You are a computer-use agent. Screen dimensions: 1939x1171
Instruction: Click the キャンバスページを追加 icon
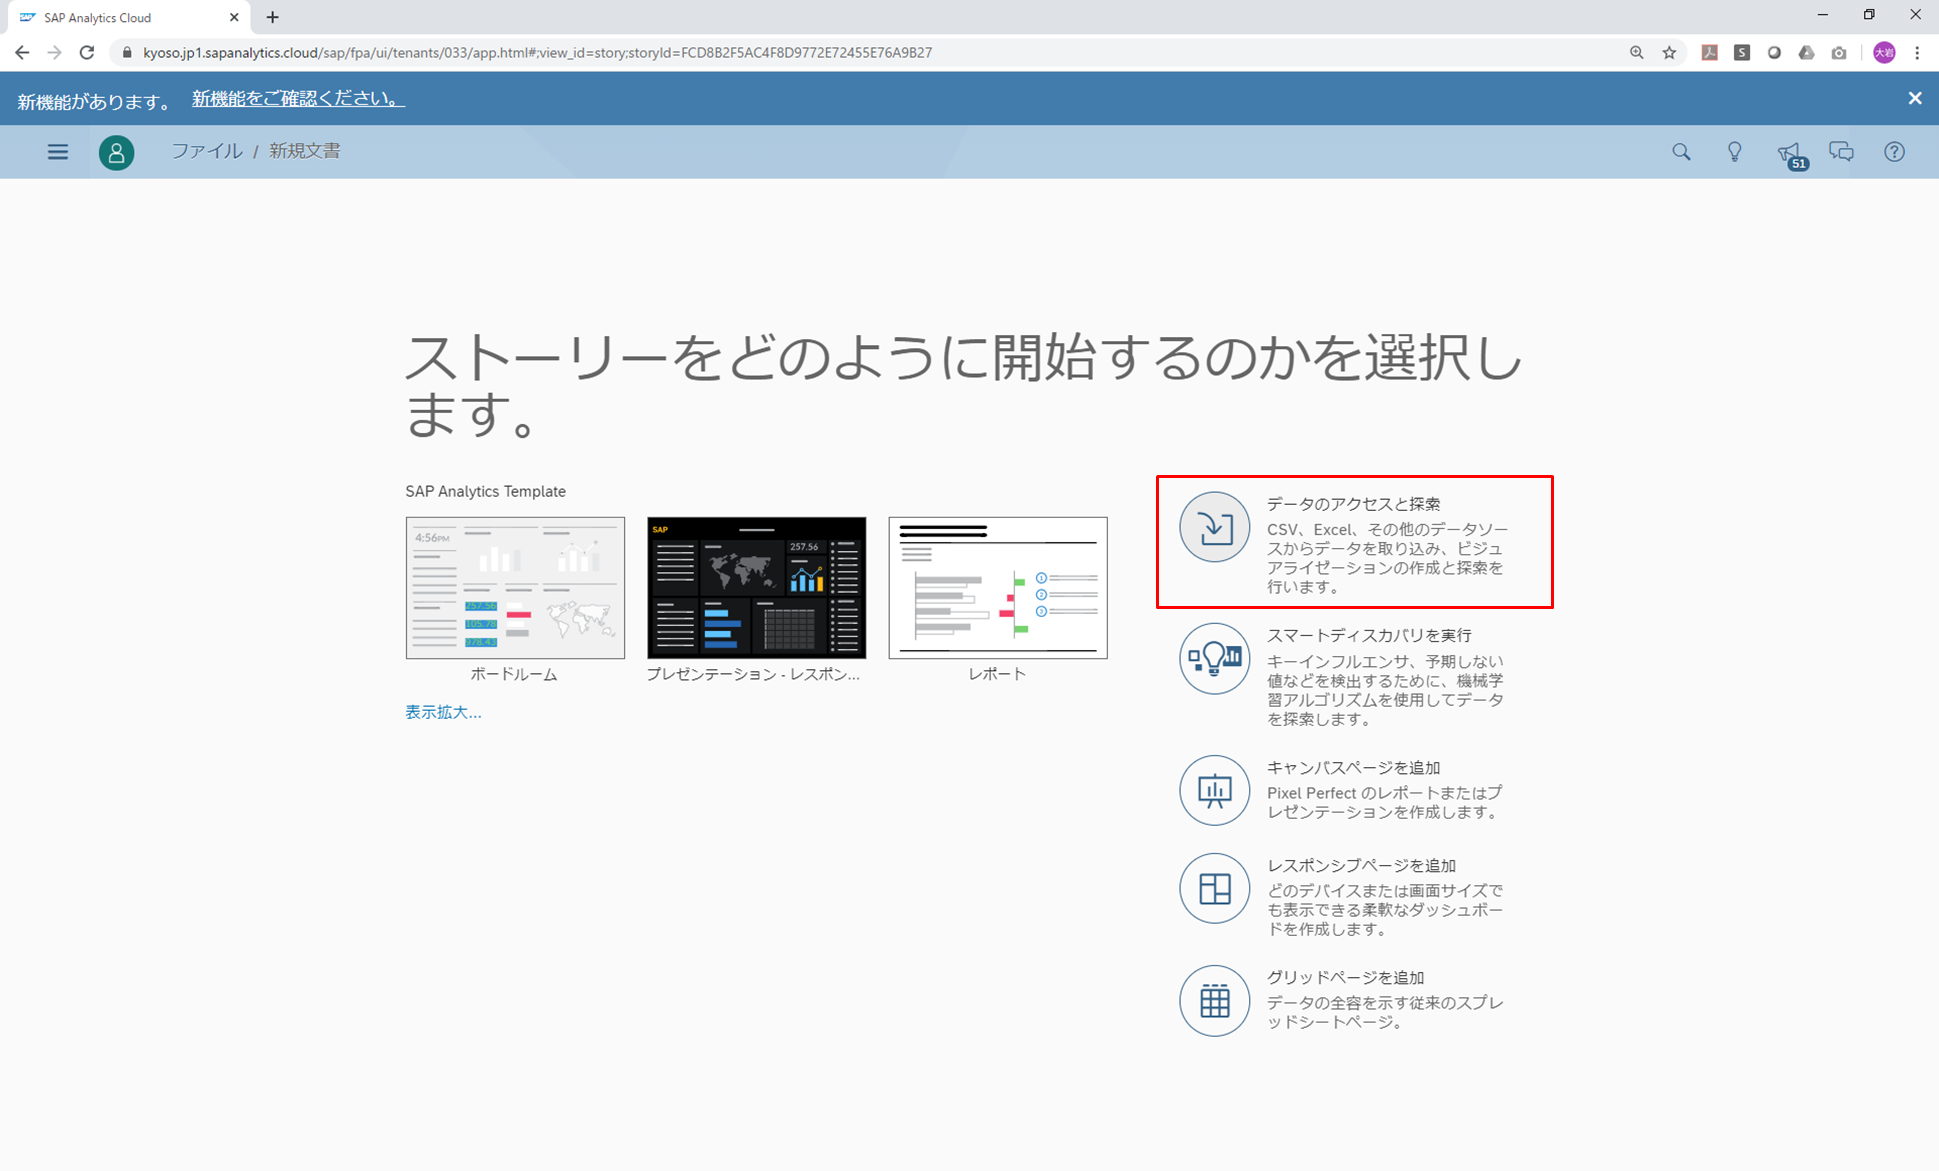pos(1214,790)
